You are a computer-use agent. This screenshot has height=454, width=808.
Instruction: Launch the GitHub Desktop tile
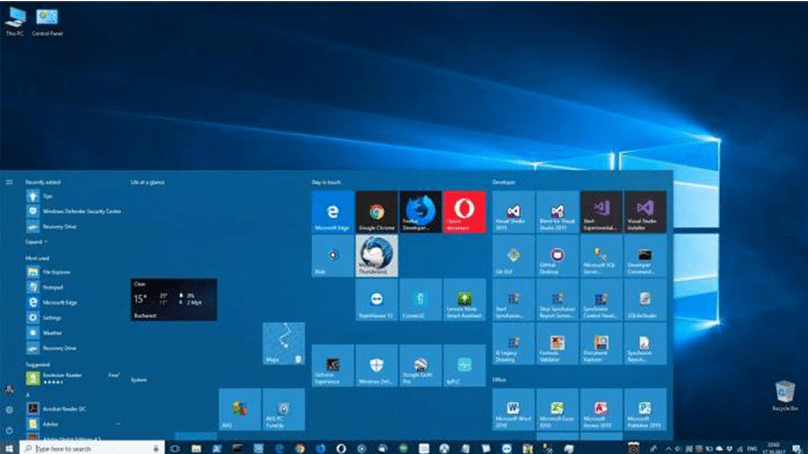pyautogui.click(x=557, y=255)
